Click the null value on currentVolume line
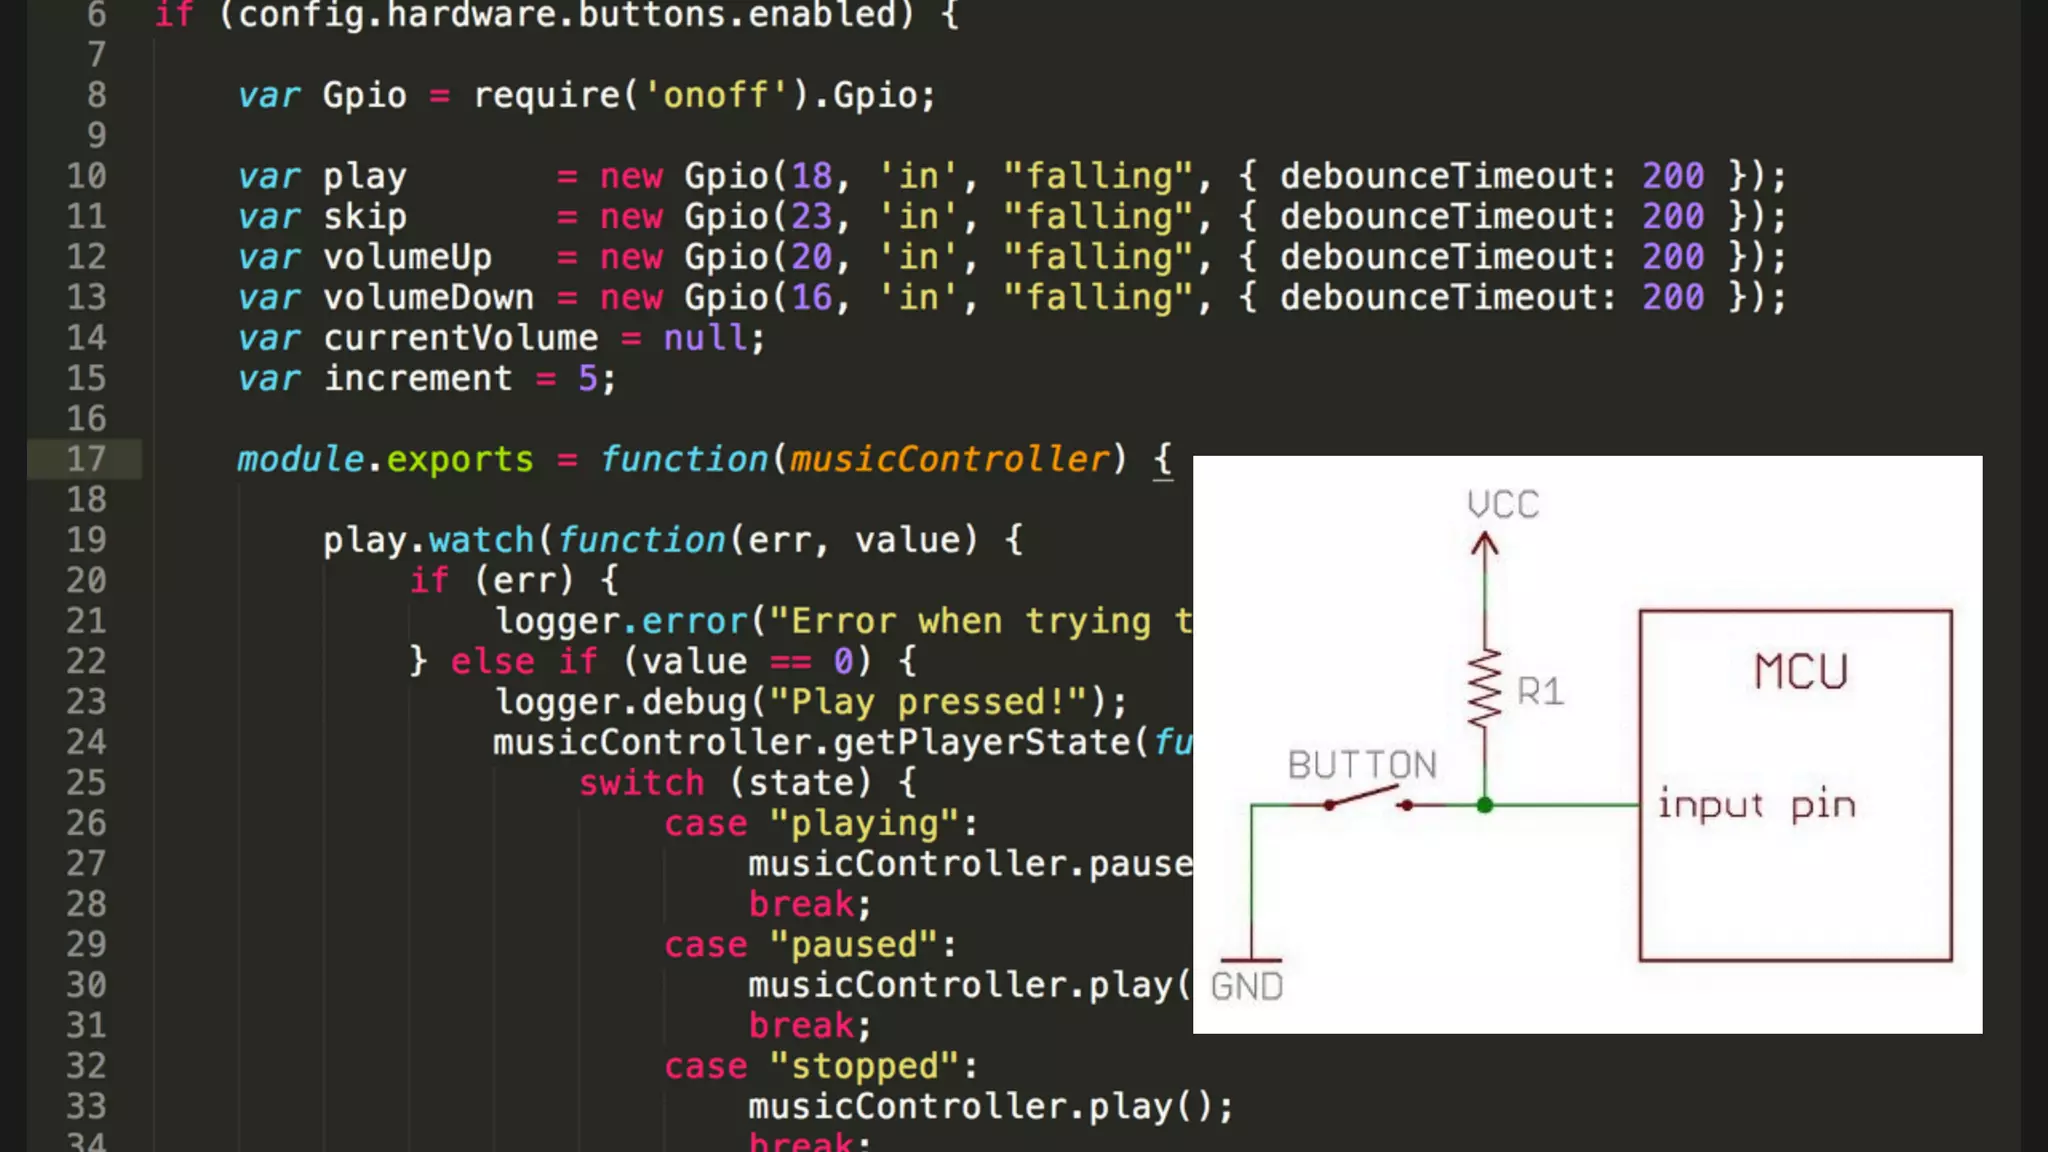This screenshot has width=2048, height=1152. tap(705, 338)
